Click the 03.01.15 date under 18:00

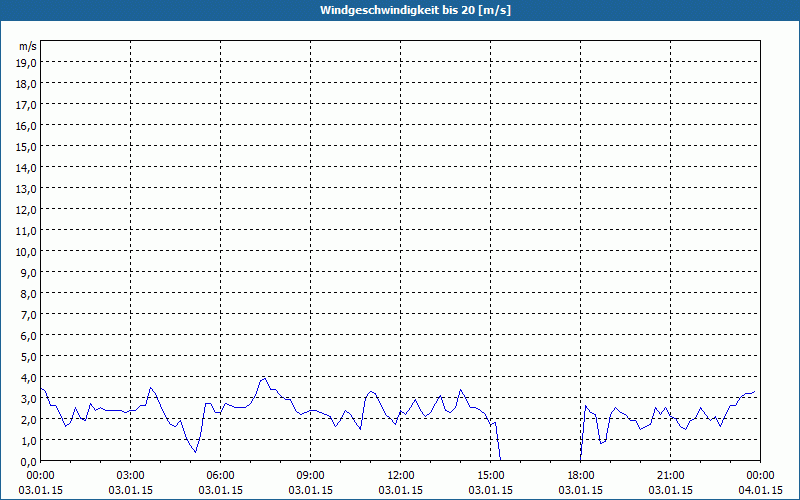[x=581, y=490]
